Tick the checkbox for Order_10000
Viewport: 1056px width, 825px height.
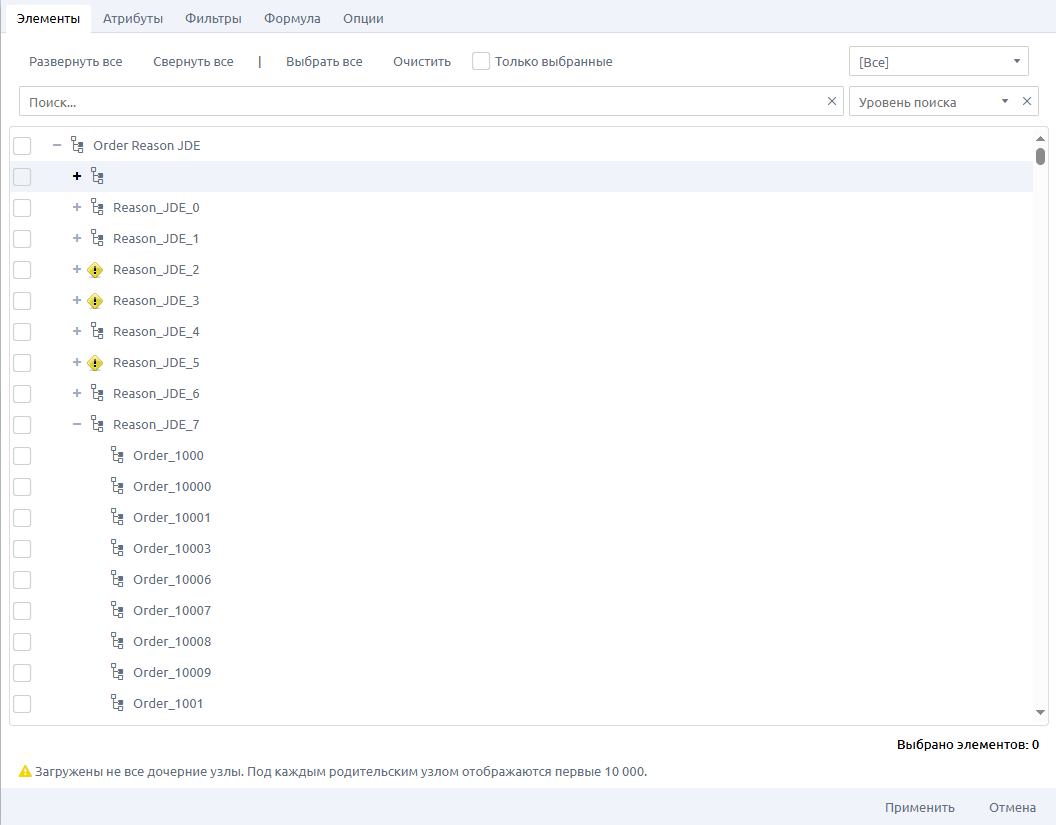22,487
